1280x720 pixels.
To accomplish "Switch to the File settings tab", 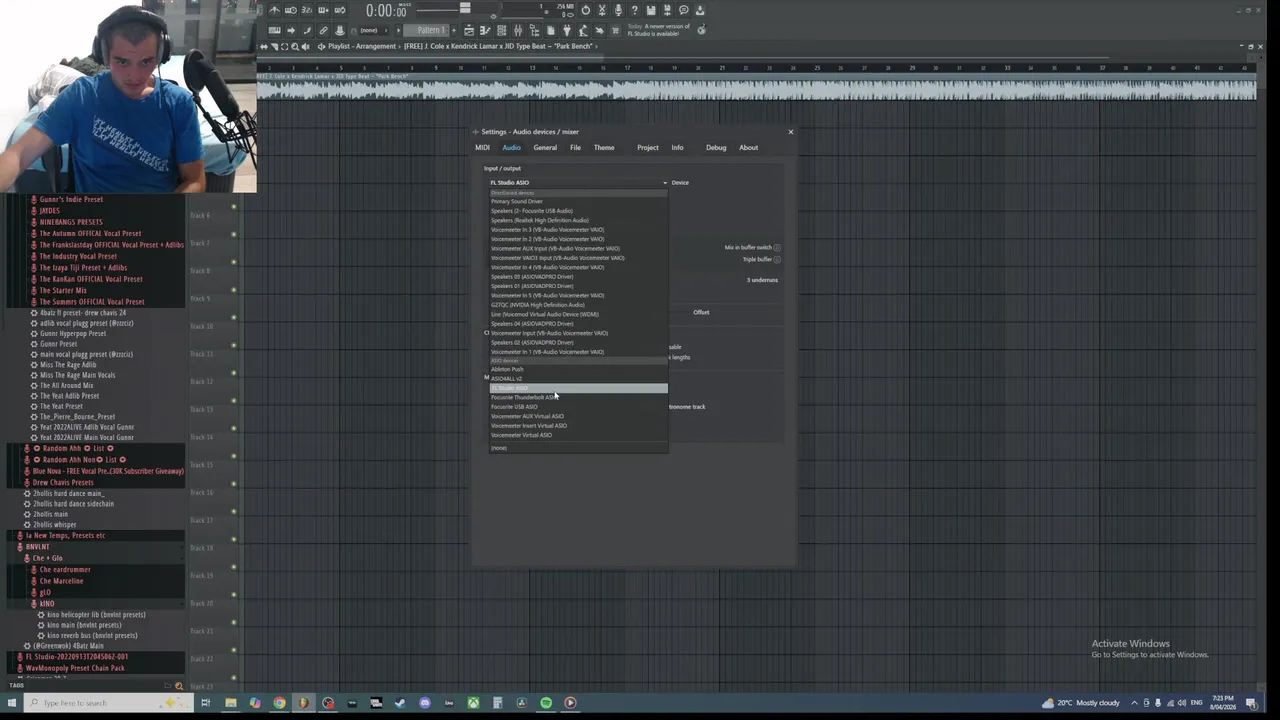I will 575,147.
